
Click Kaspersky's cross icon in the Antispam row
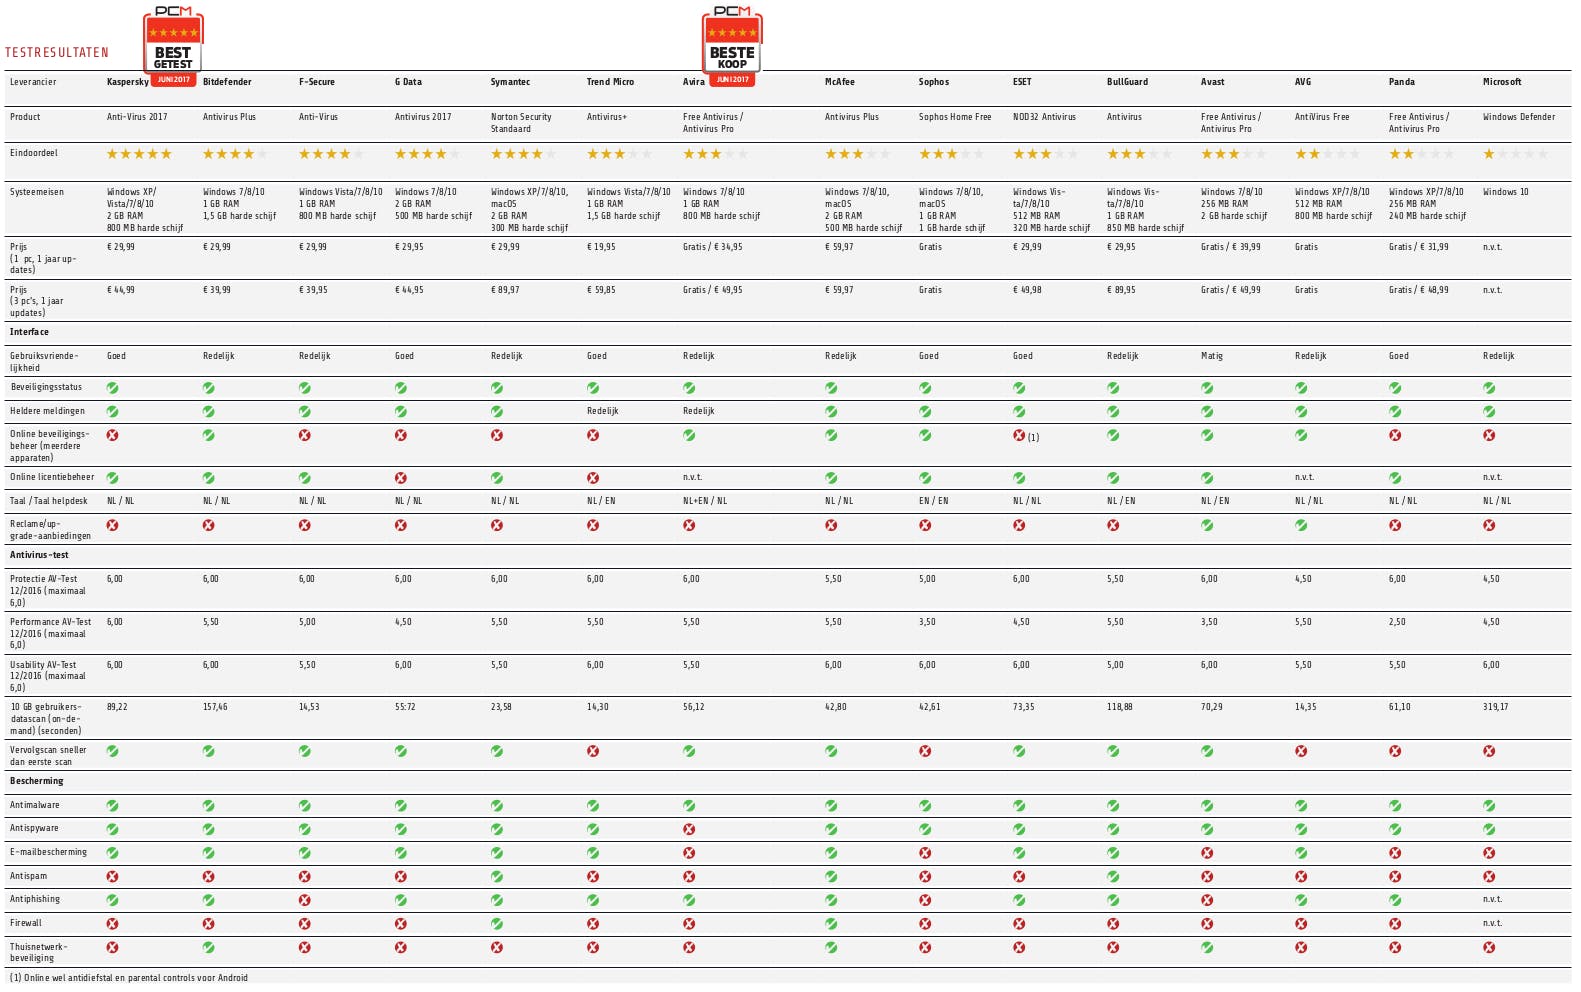click(113, 877)
